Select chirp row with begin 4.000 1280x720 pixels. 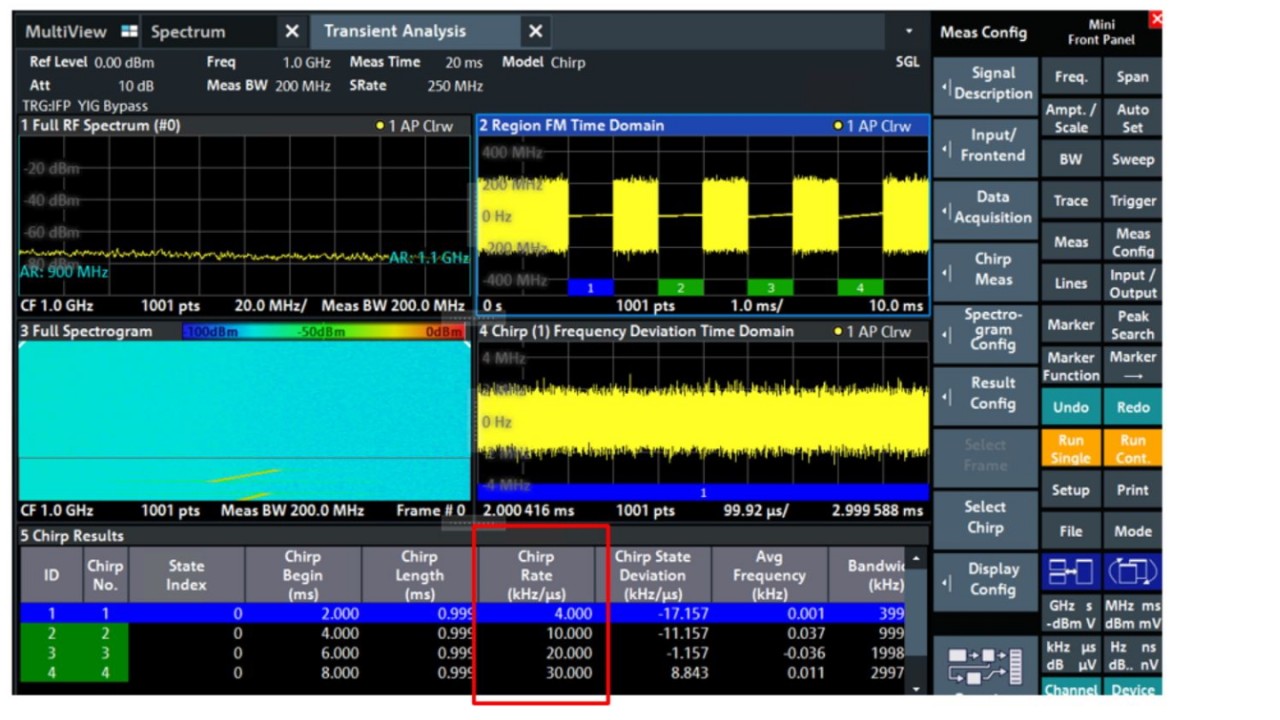pos(462,634)
